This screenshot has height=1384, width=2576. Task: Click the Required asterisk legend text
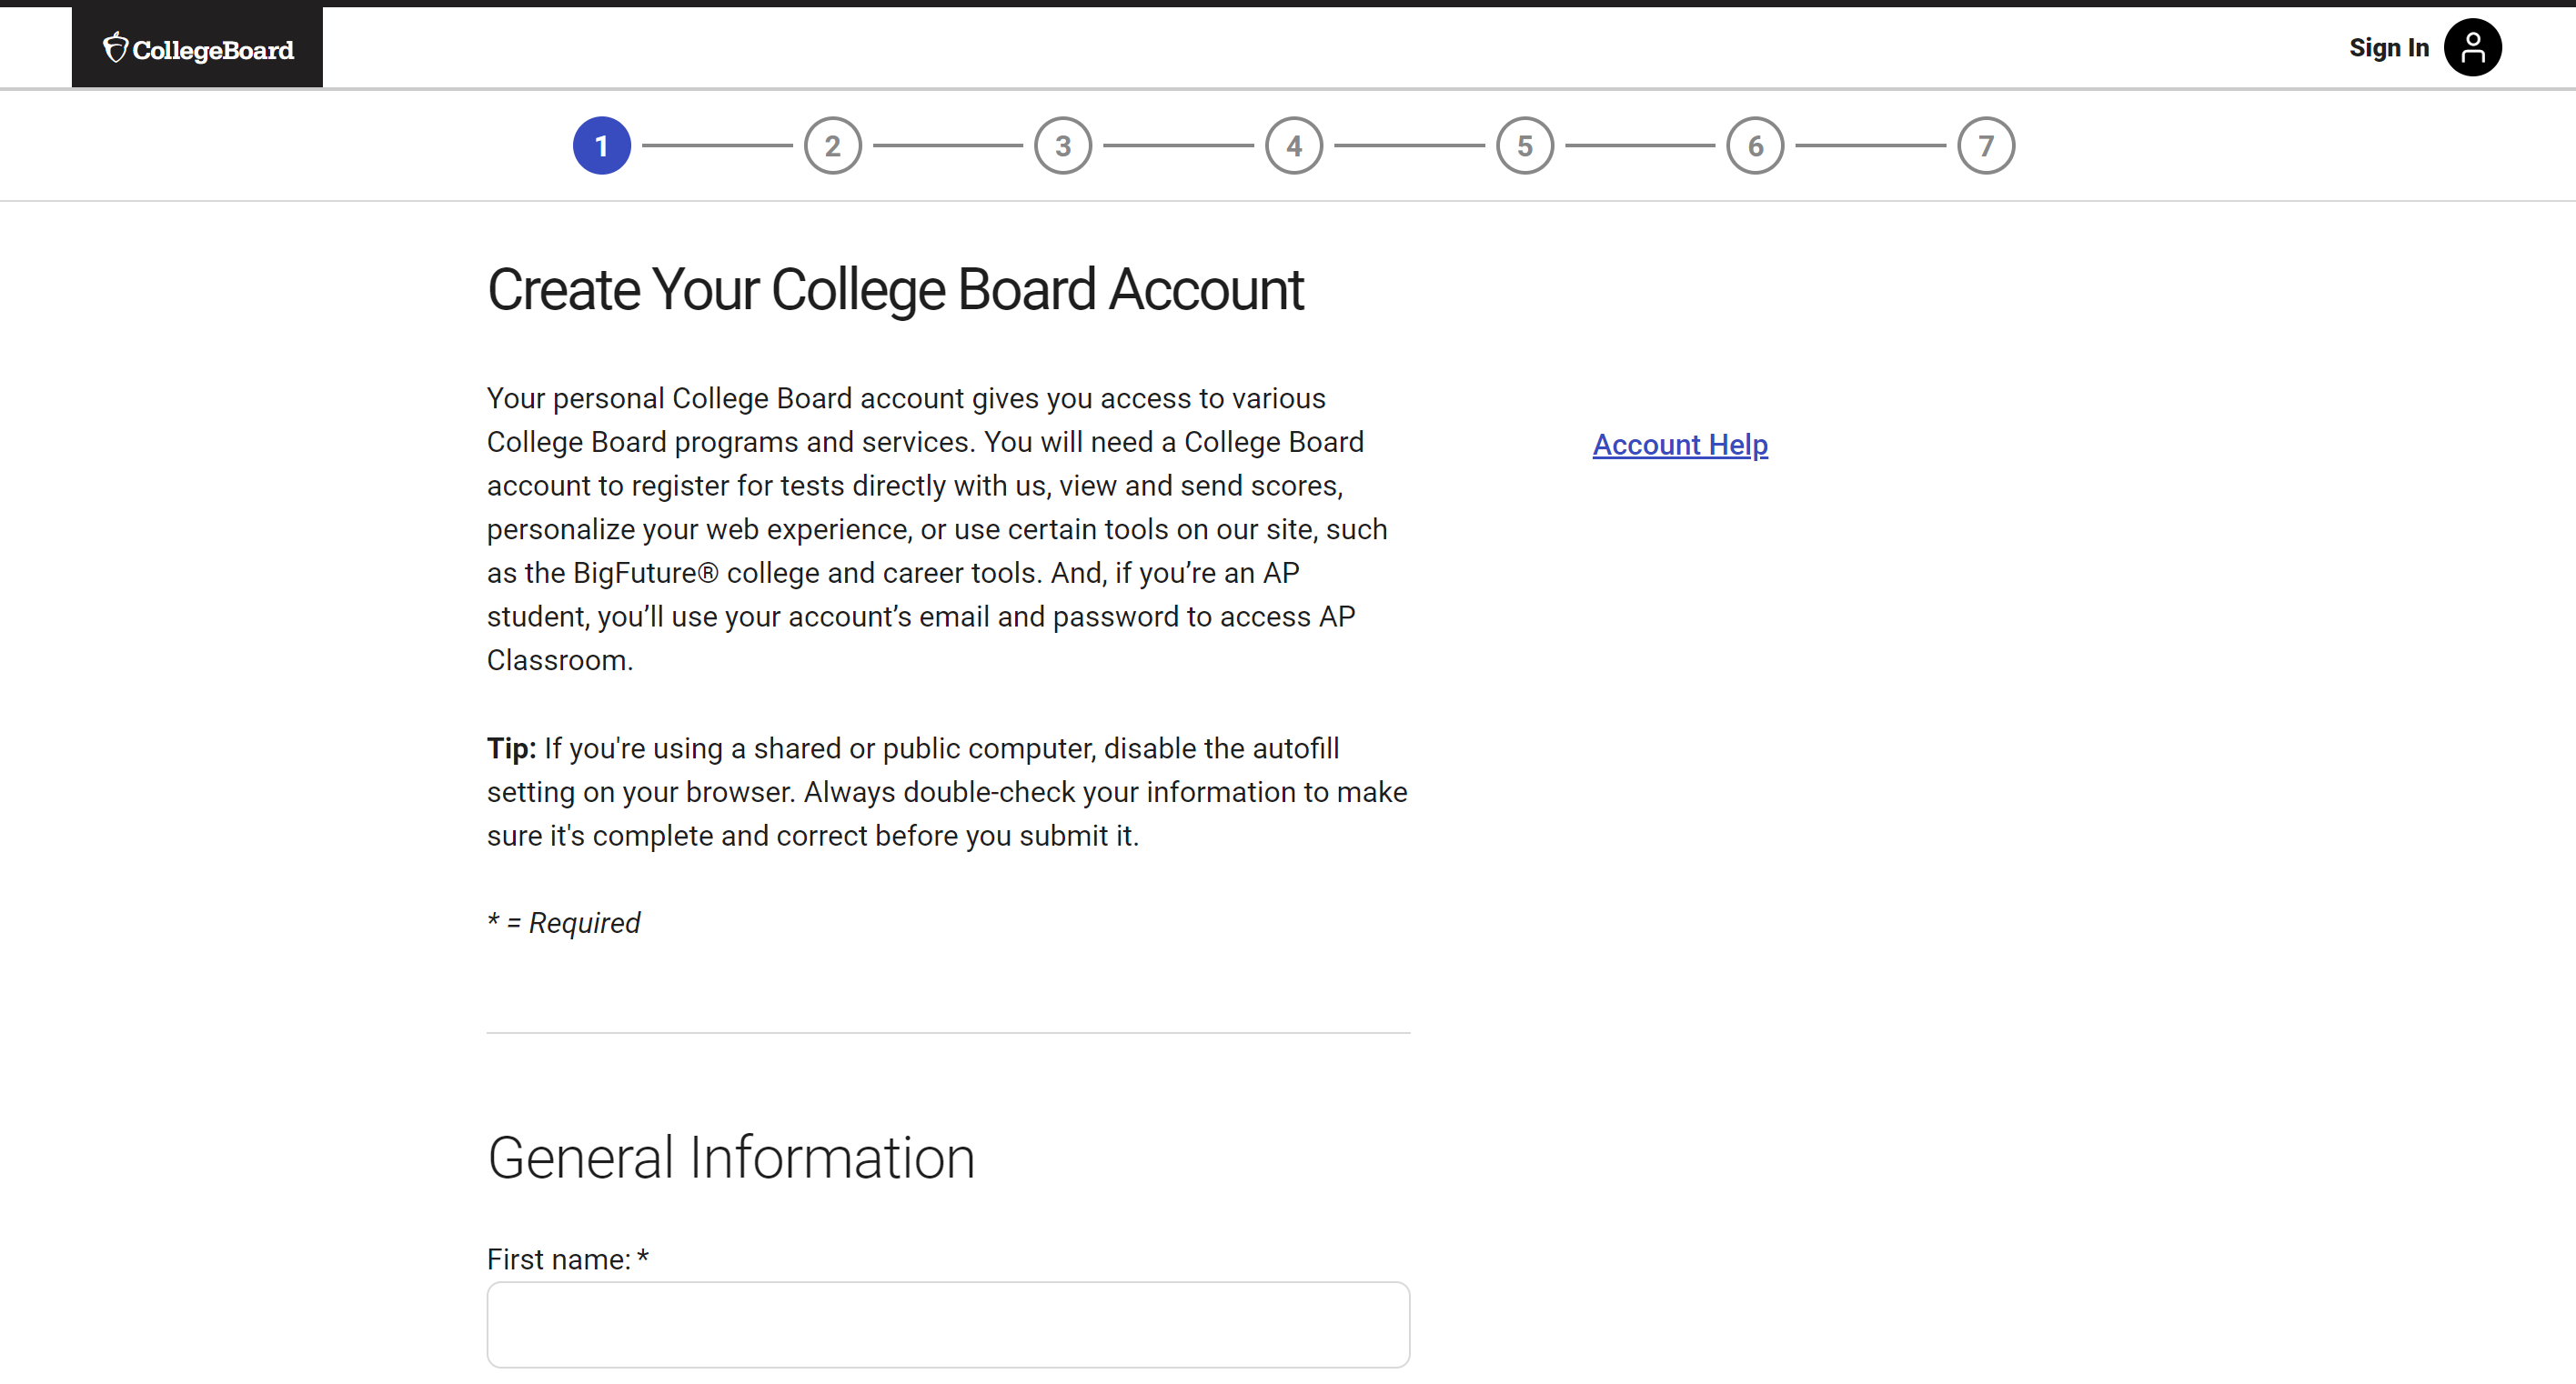(563, 923)
